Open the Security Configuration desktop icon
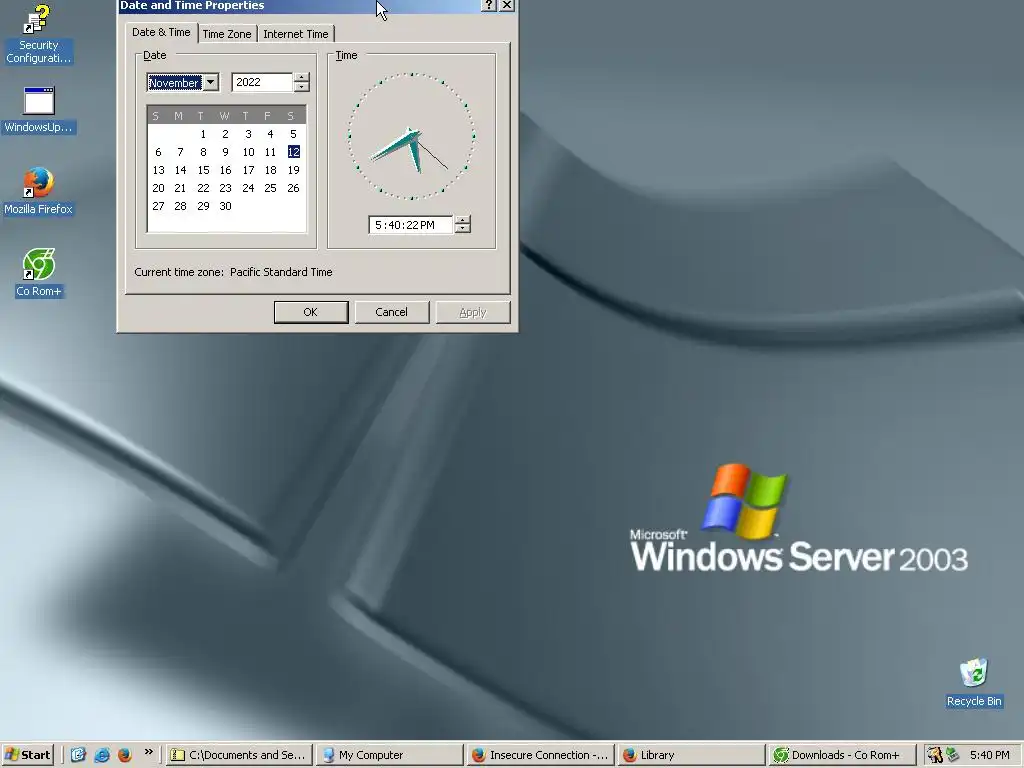Screen dimensions: 1024x768 tap(38, 34)
